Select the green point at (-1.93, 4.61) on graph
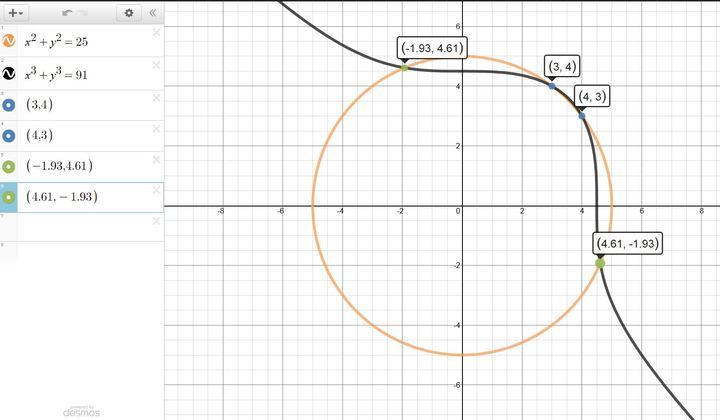Viewport: 720px width, 420px height. tap(403, 67)
